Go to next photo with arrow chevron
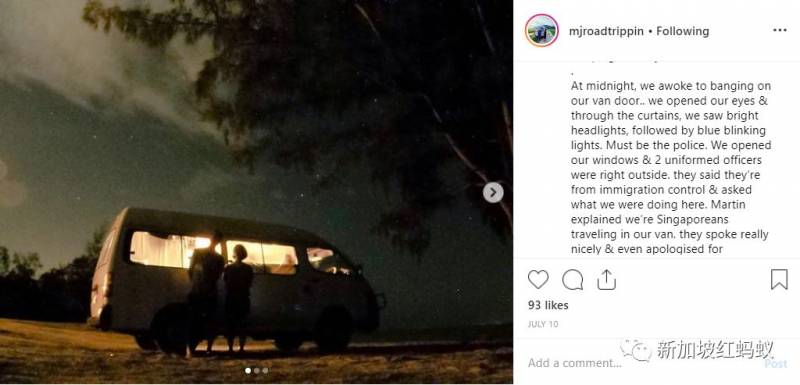The image size is (800, 385). coord(493,192)
